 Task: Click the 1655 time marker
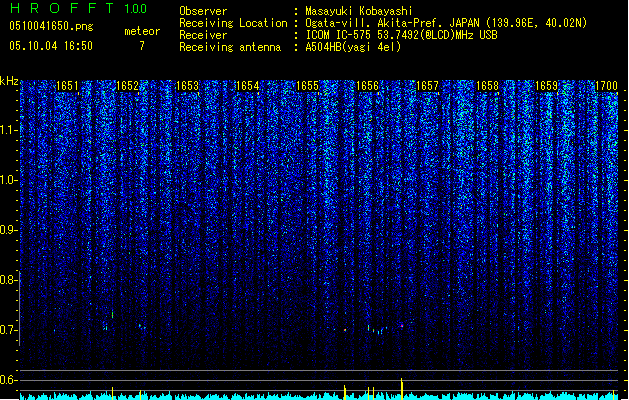[307, 86]
